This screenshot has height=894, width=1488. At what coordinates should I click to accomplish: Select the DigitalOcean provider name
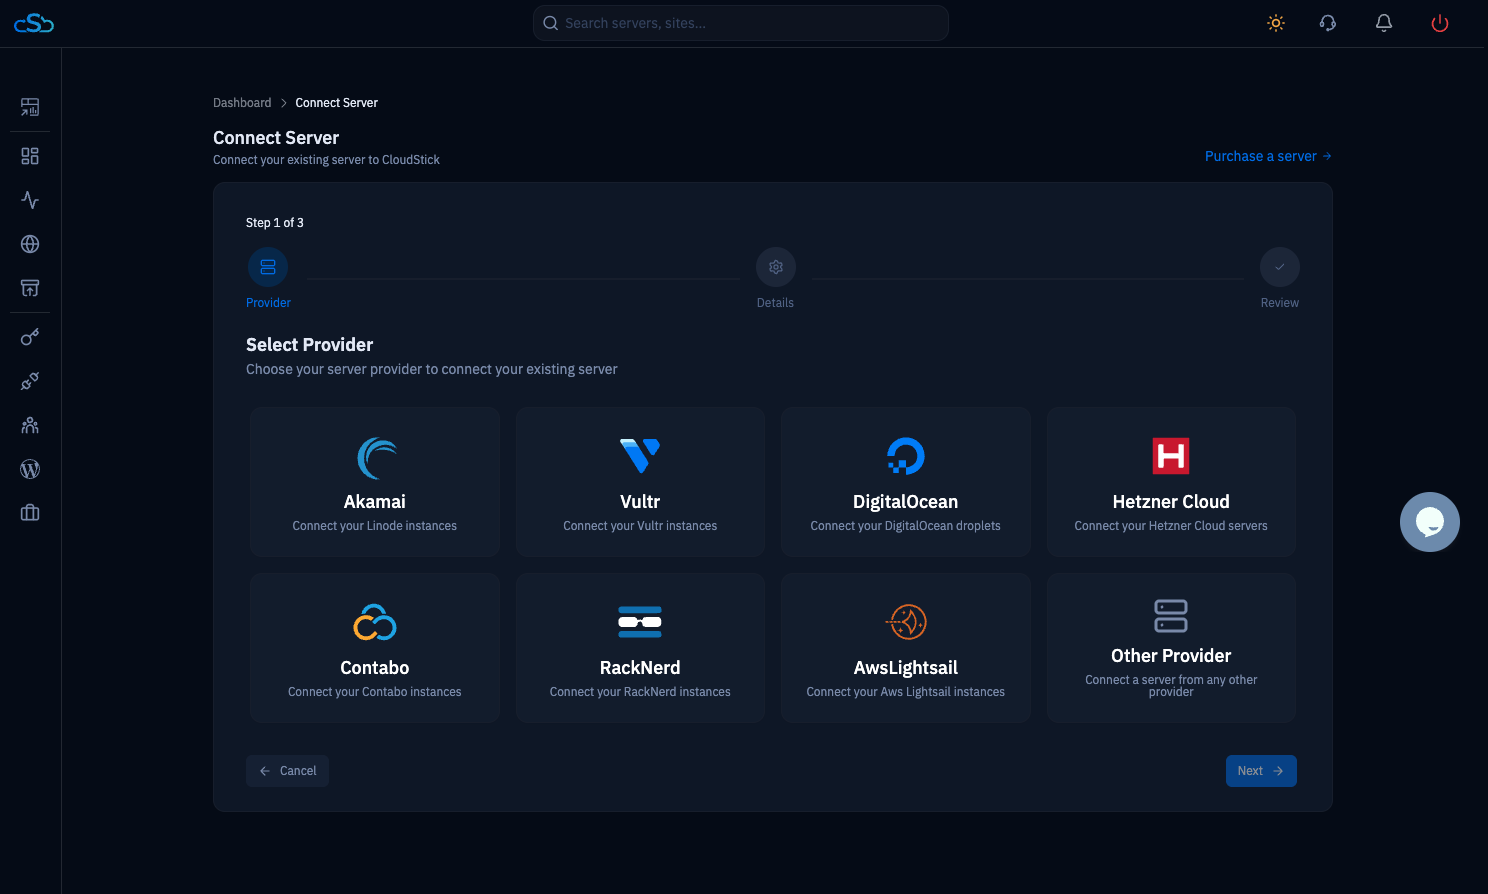click(x=906, y=502)
